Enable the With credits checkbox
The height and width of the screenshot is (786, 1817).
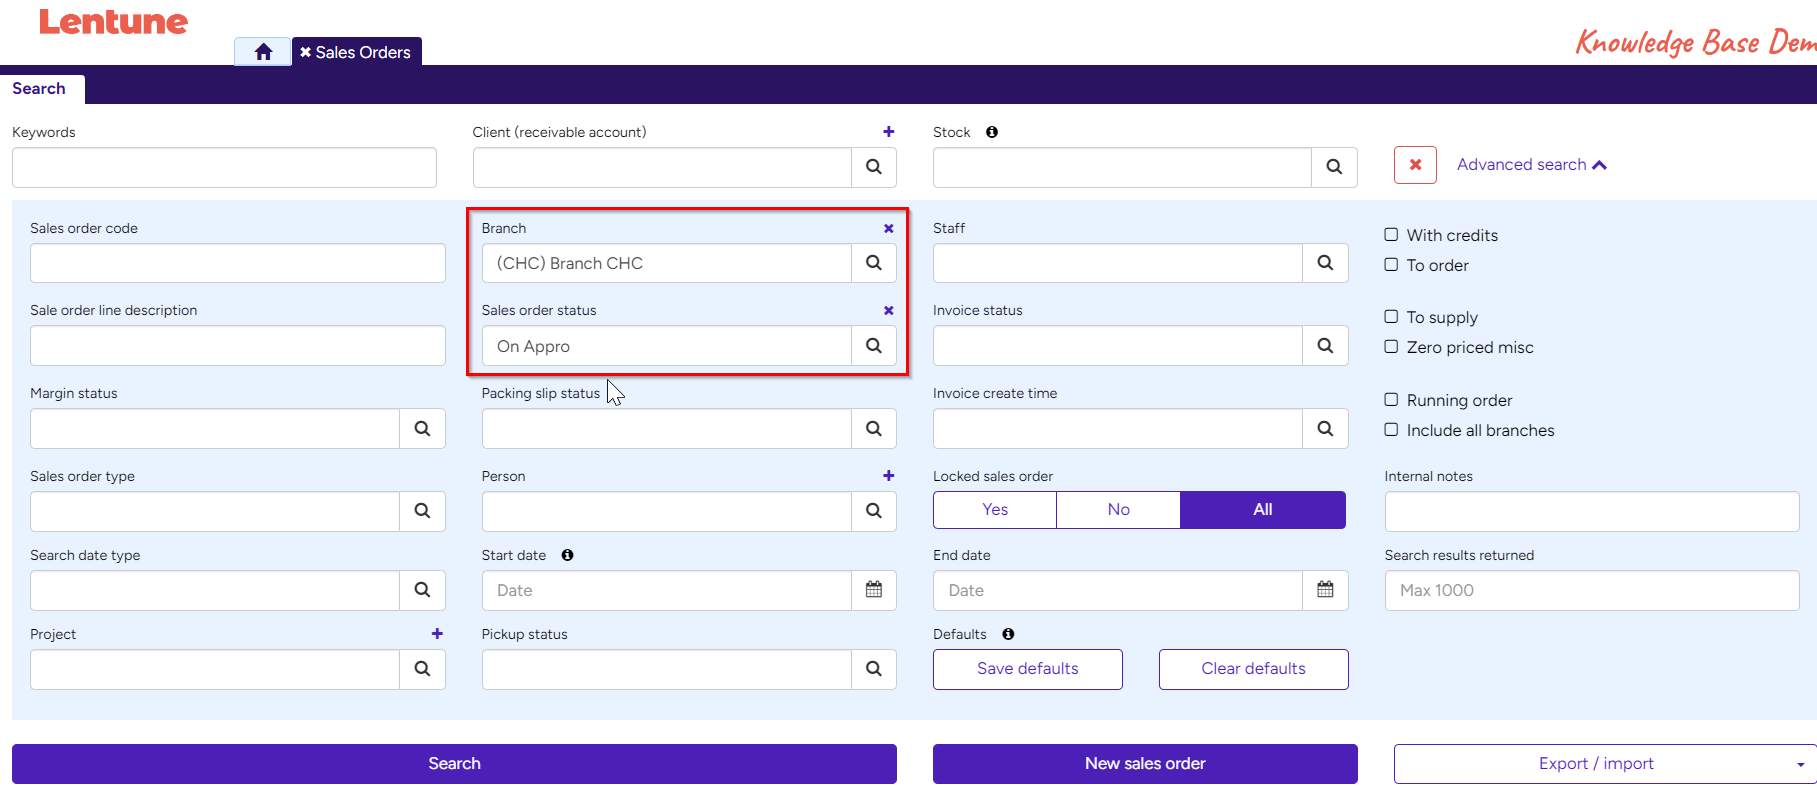coord(1391,235)
